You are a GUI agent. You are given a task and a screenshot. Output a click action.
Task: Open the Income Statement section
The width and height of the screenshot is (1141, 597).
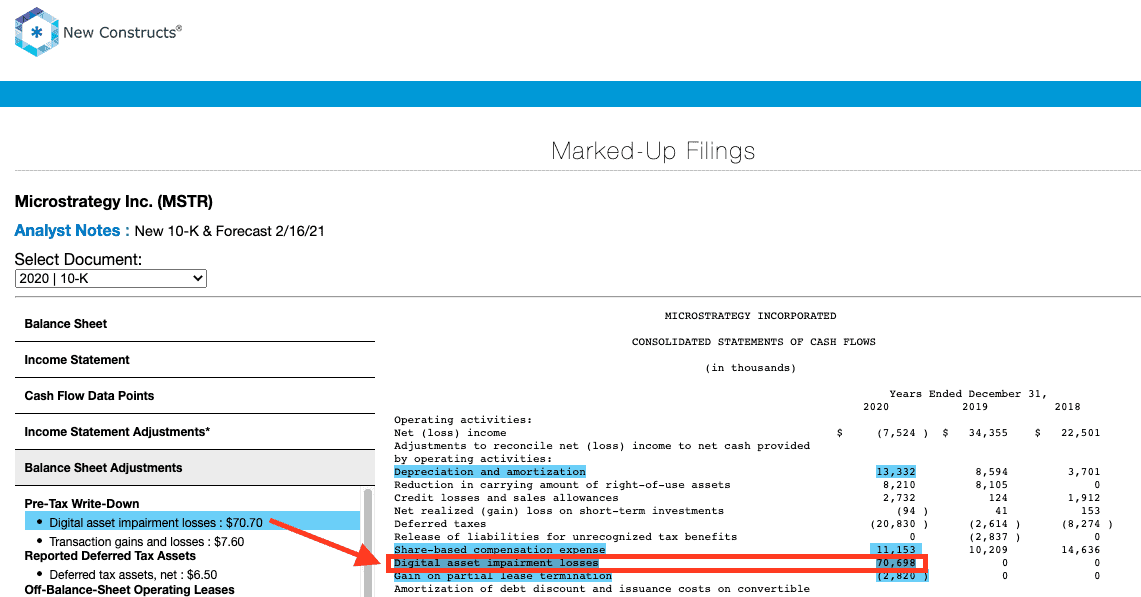(x=77, y=360)
